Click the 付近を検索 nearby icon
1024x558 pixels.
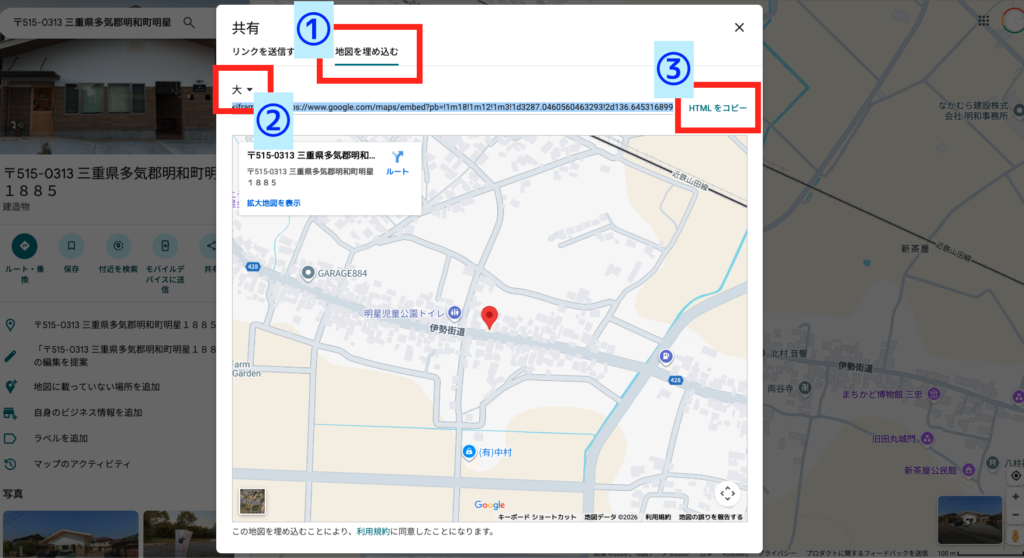point(118,245)
